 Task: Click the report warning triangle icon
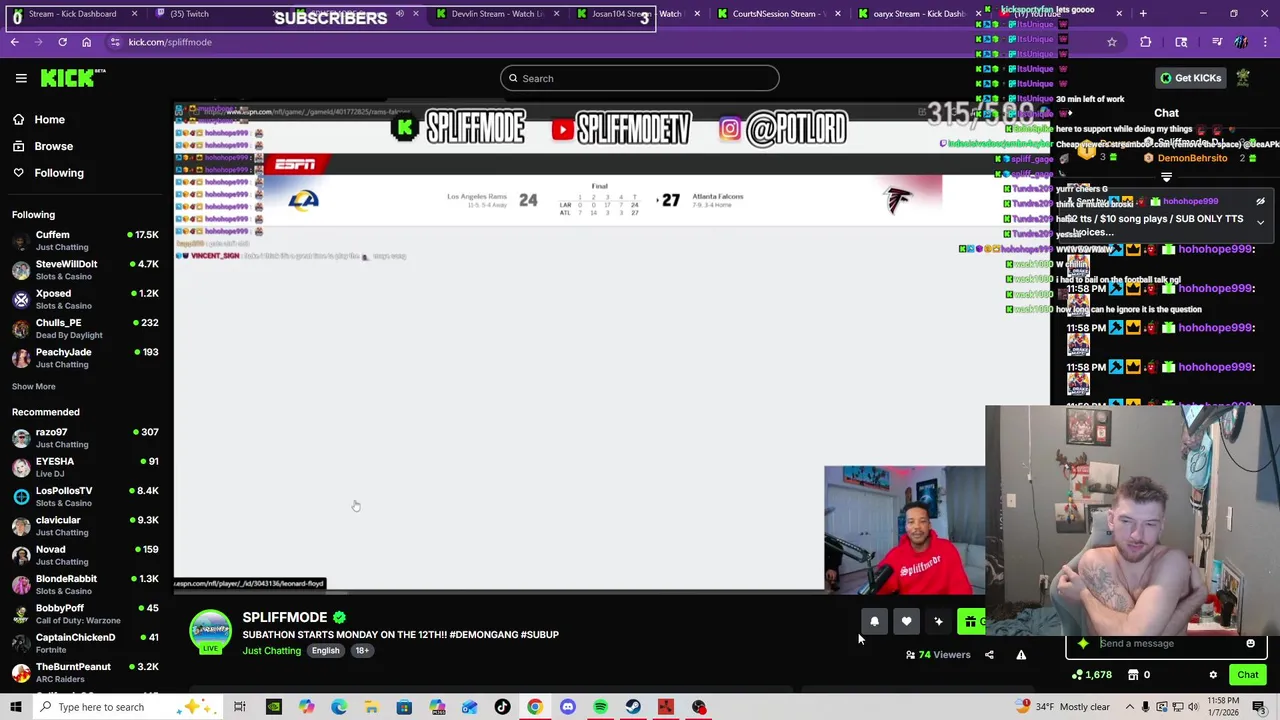(x=1021, y=655)
